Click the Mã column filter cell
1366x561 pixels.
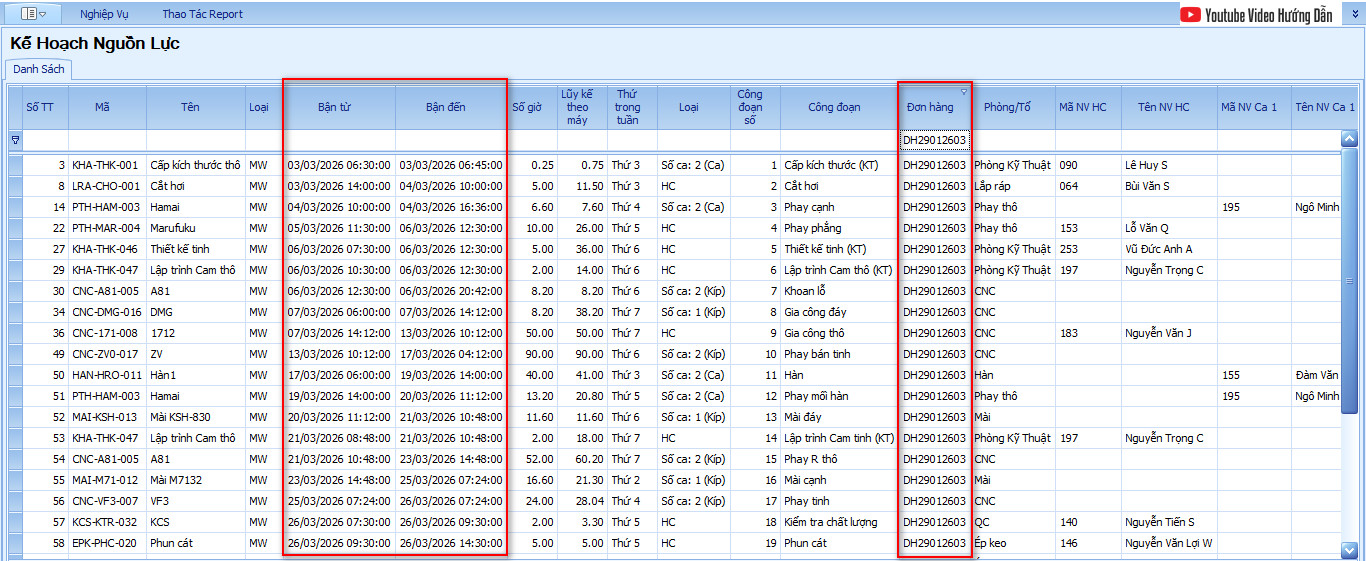[103, 140]
